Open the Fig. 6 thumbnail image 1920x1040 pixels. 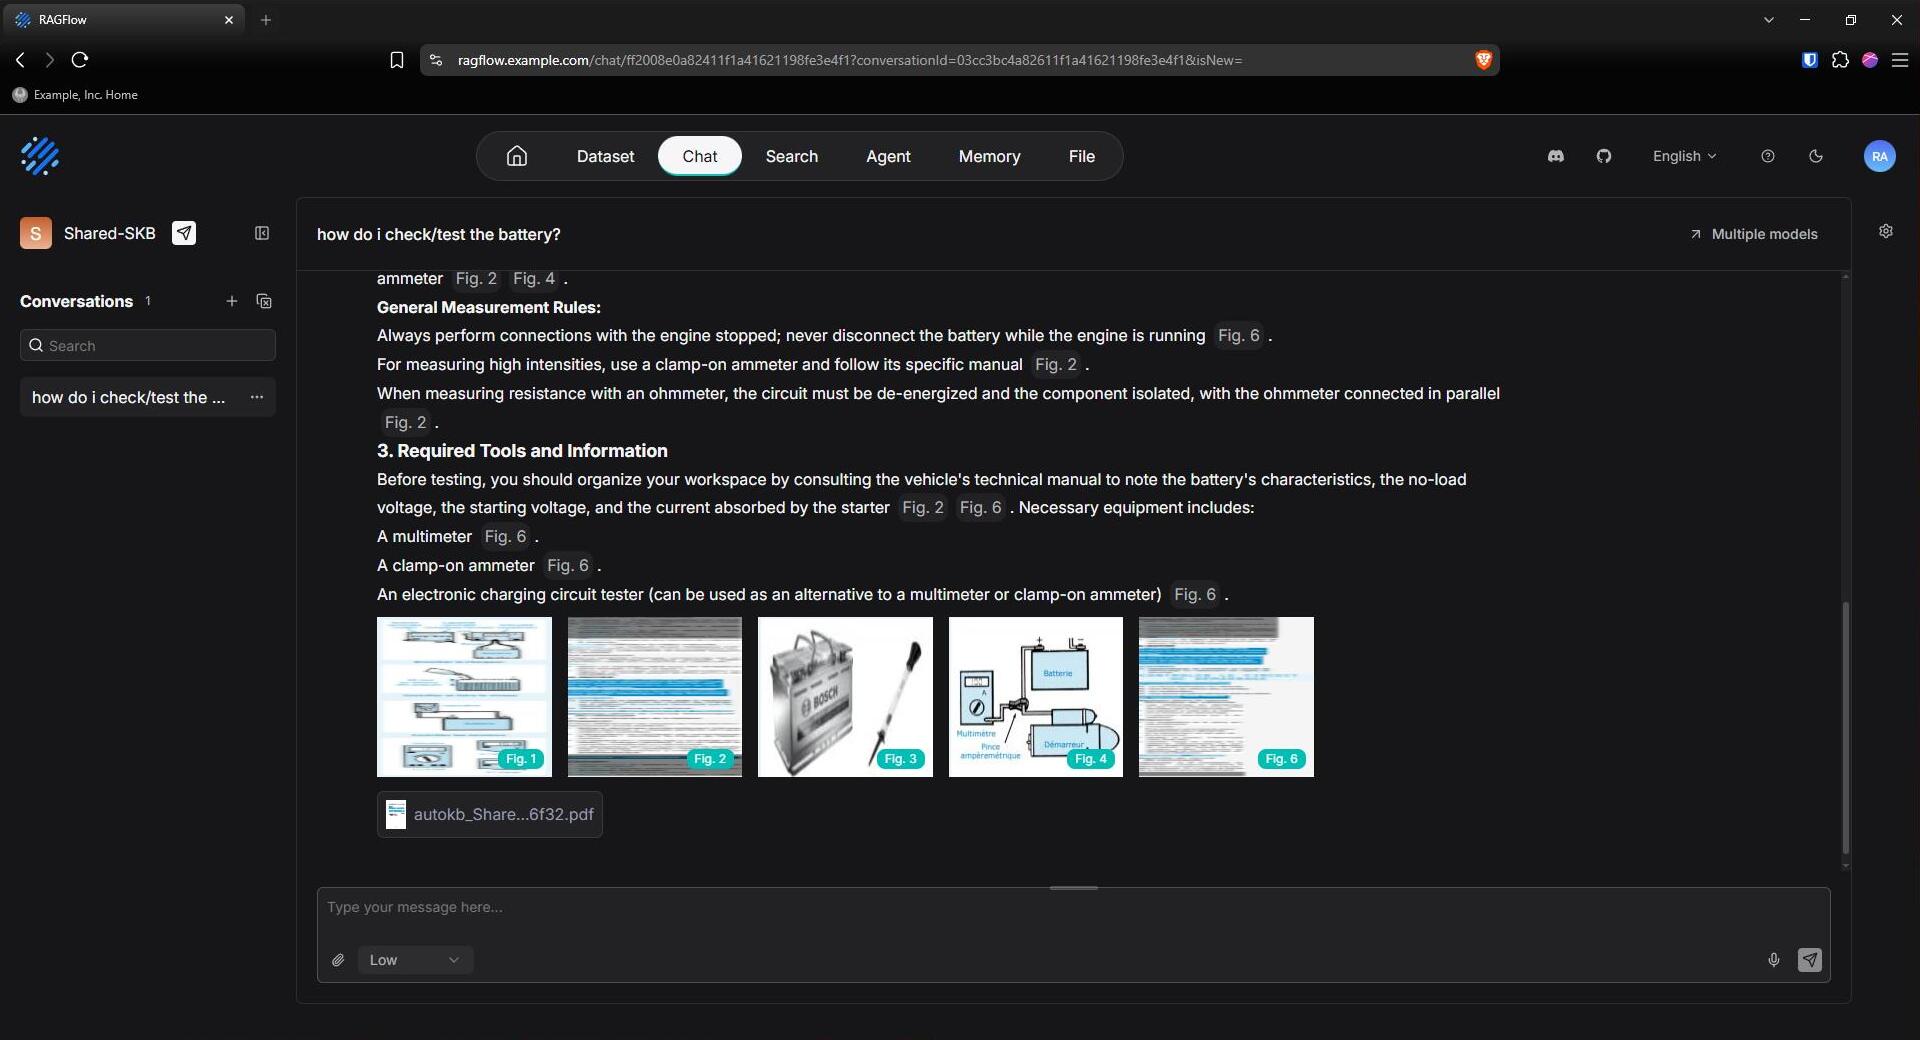coord(1226,697)
